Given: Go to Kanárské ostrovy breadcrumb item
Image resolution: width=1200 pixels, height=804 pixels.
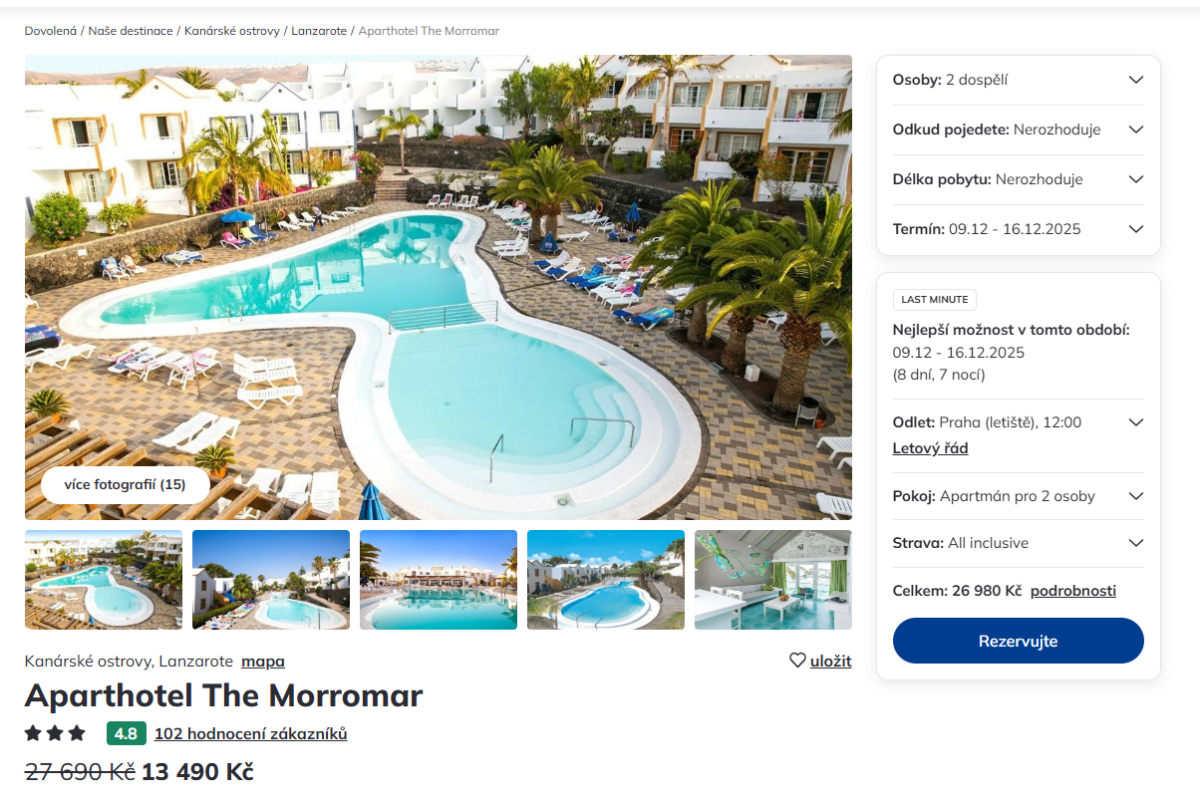Looking at the screenshot, I should coord(232,31).
